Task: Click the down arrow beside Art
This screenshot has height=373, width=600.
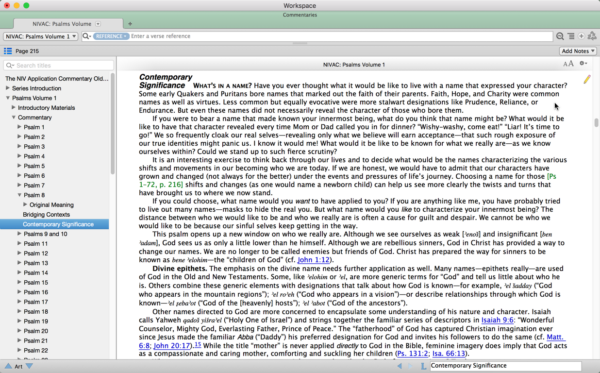Action: click(29, 366)
